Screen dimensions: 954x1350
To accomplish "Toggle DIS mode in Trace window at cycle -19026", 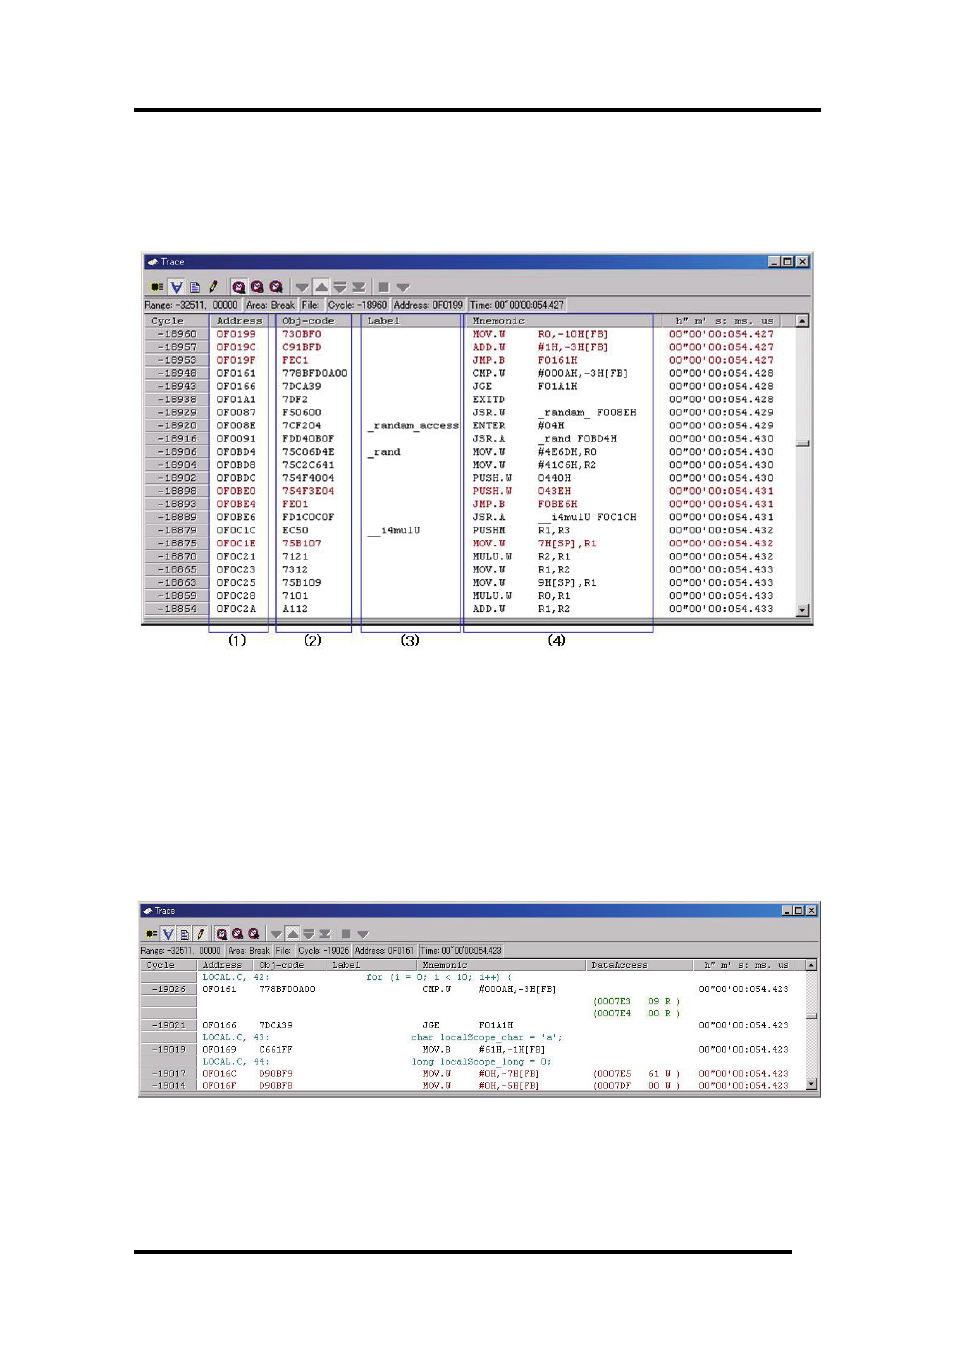I will coord(168,934).
